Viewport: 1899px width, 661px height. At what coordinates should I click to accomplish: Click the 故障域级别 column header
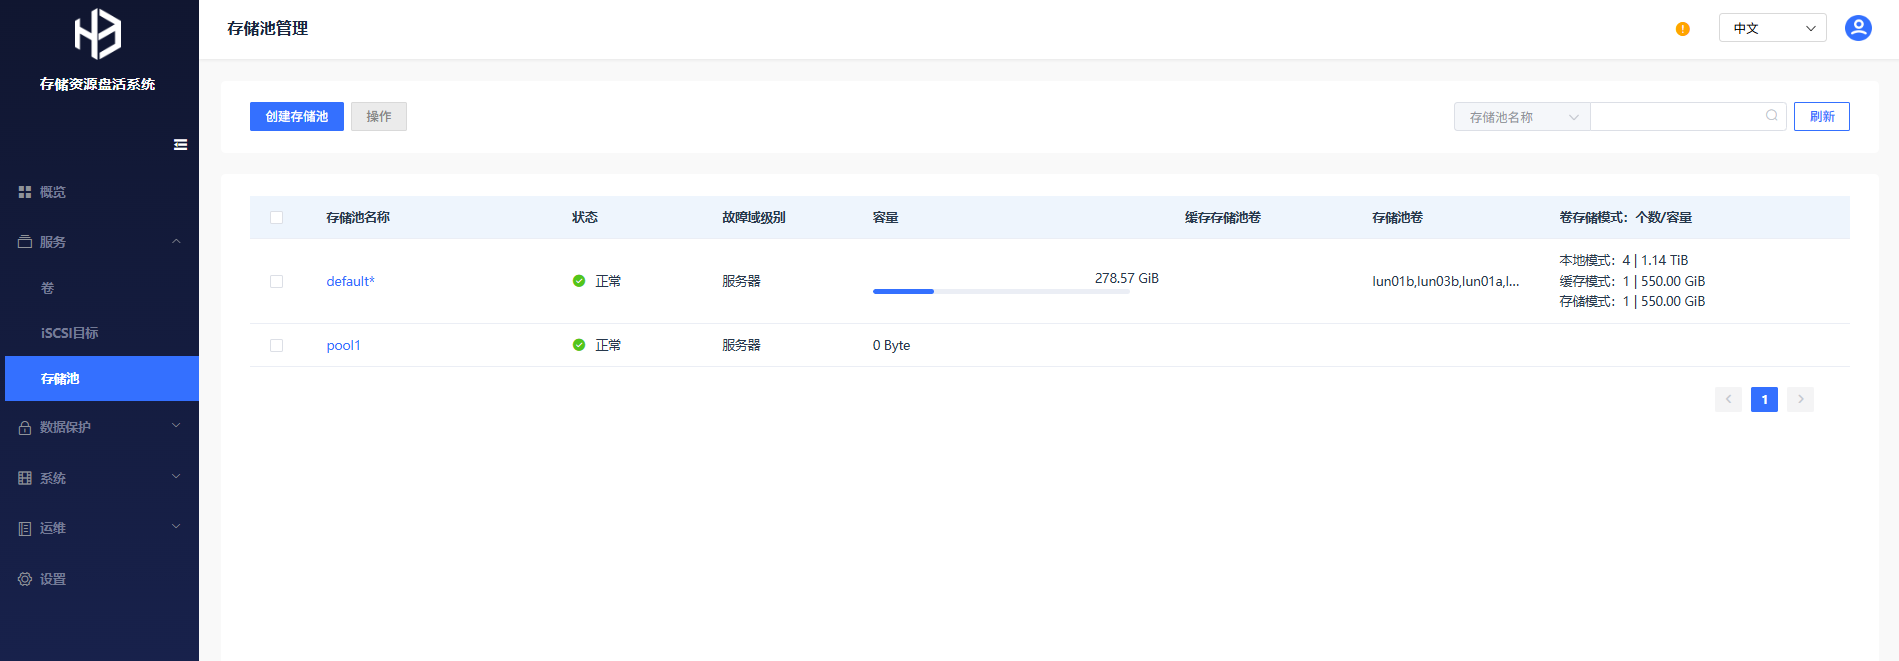pos(754,217)
